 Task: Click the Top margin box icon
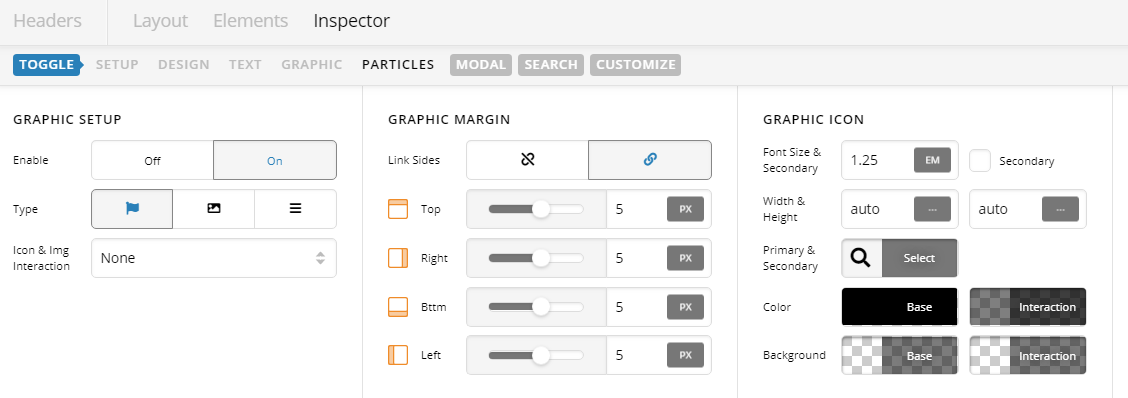tap(398, 209)
